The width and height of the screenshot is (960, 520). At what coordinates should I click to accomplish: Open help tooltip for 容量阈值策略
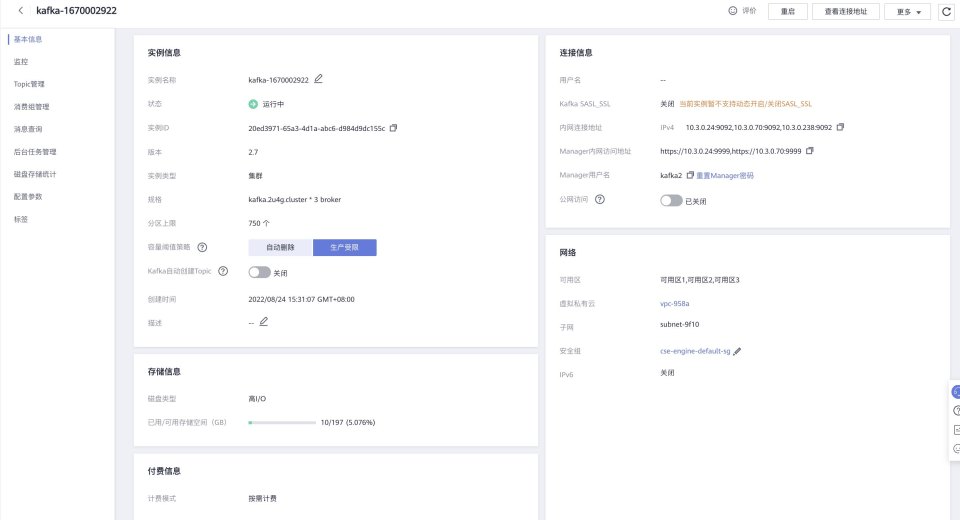point(202,247)
